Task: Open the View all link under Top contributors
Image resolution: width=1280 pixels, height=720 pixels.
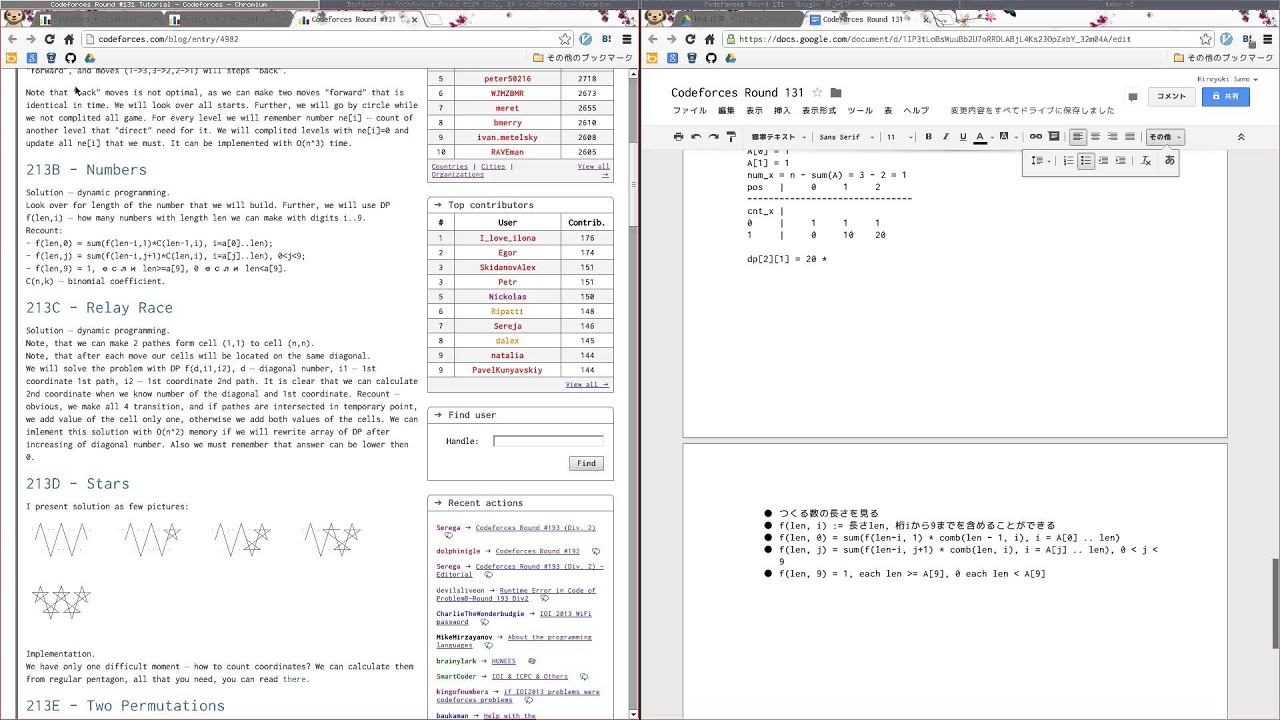Action: pos(587,385)
